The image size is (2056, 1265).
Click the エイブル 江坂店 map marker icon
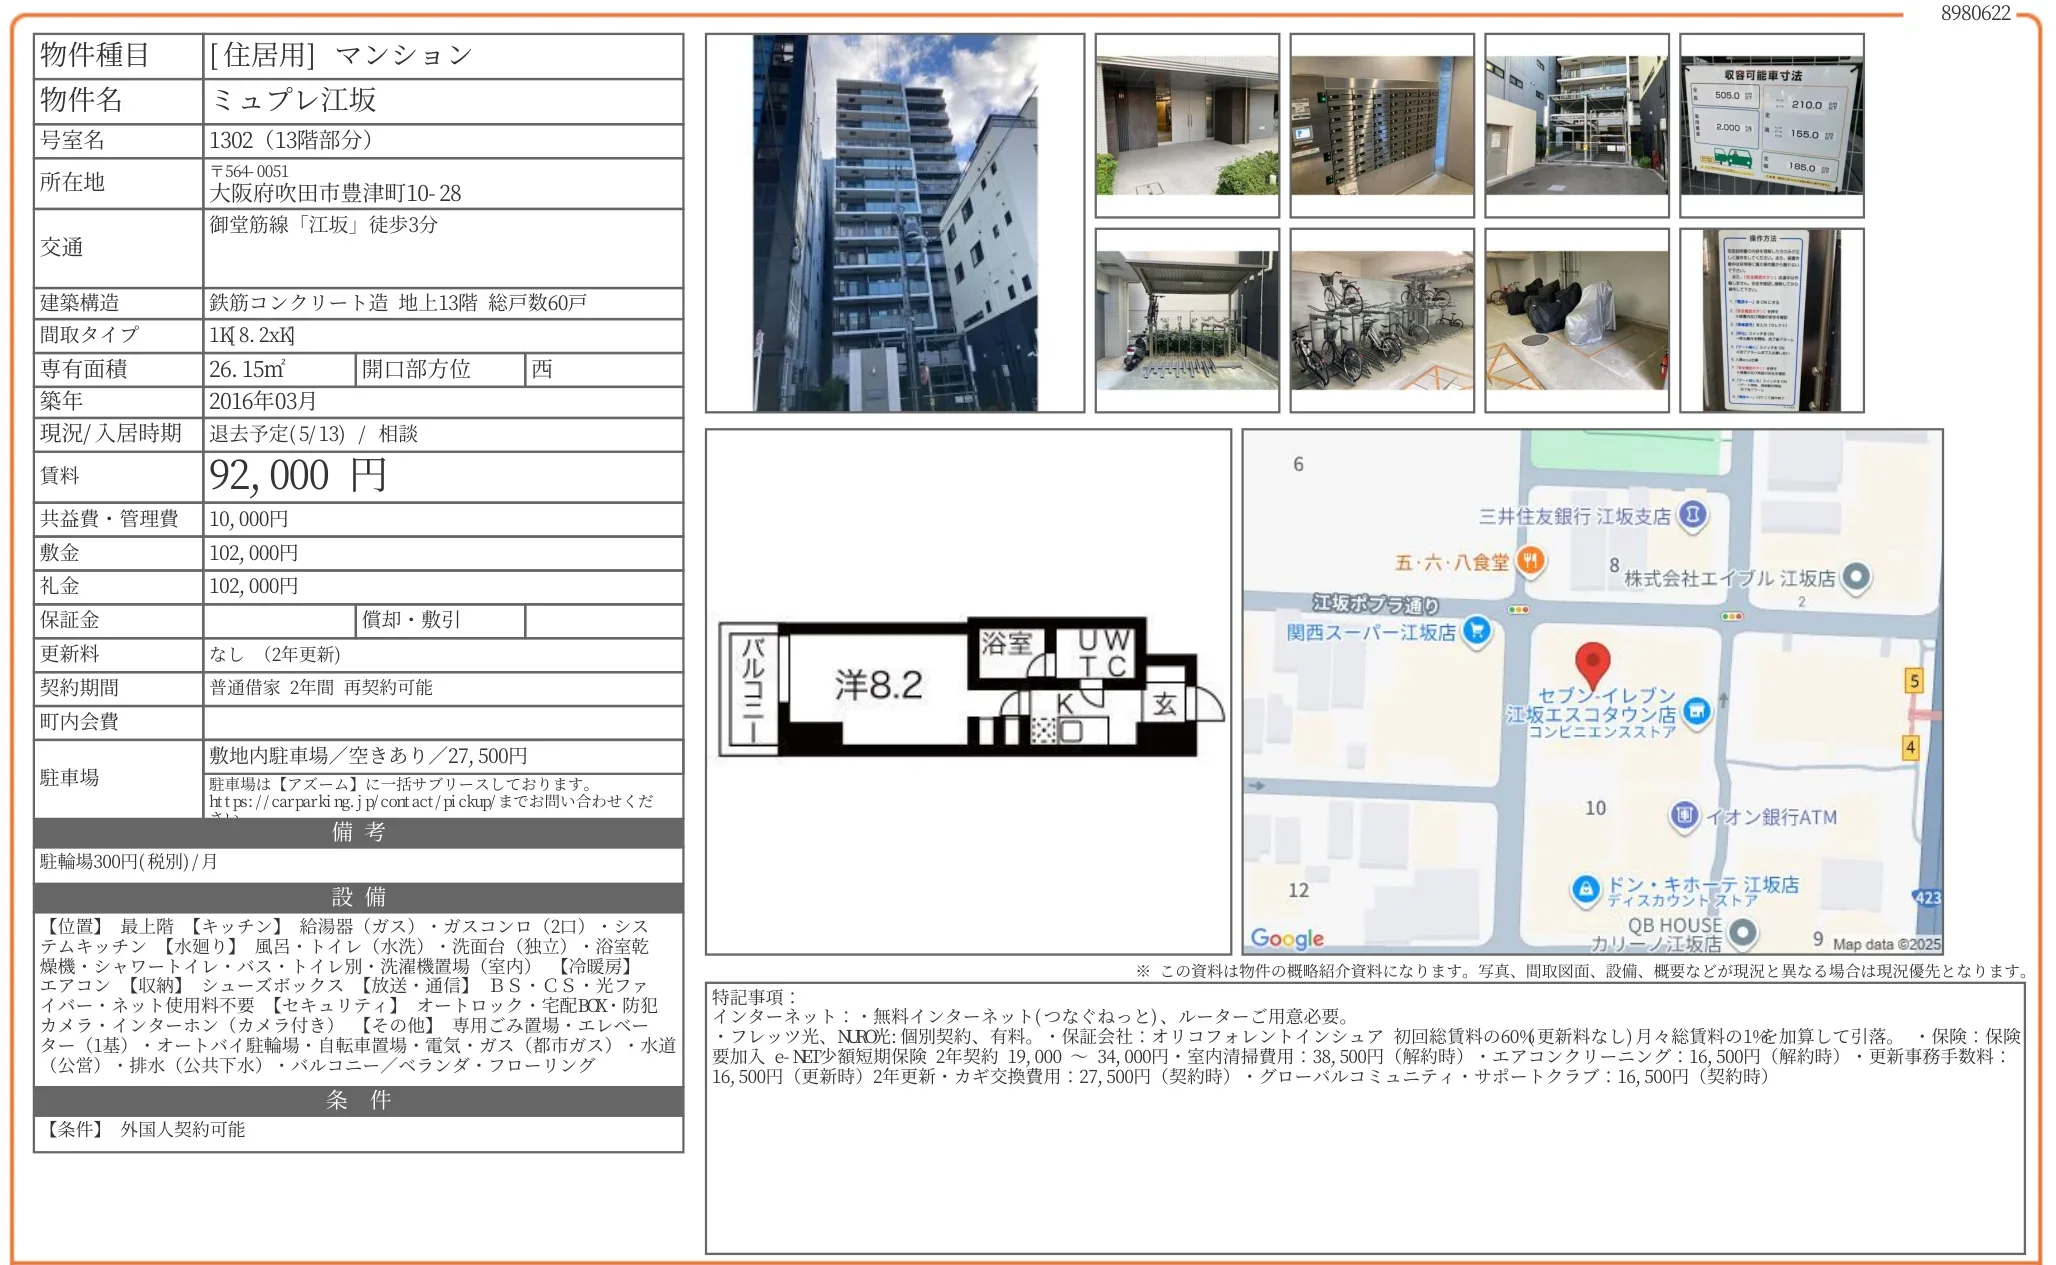pyautogui.click(x=1856, y=577)
